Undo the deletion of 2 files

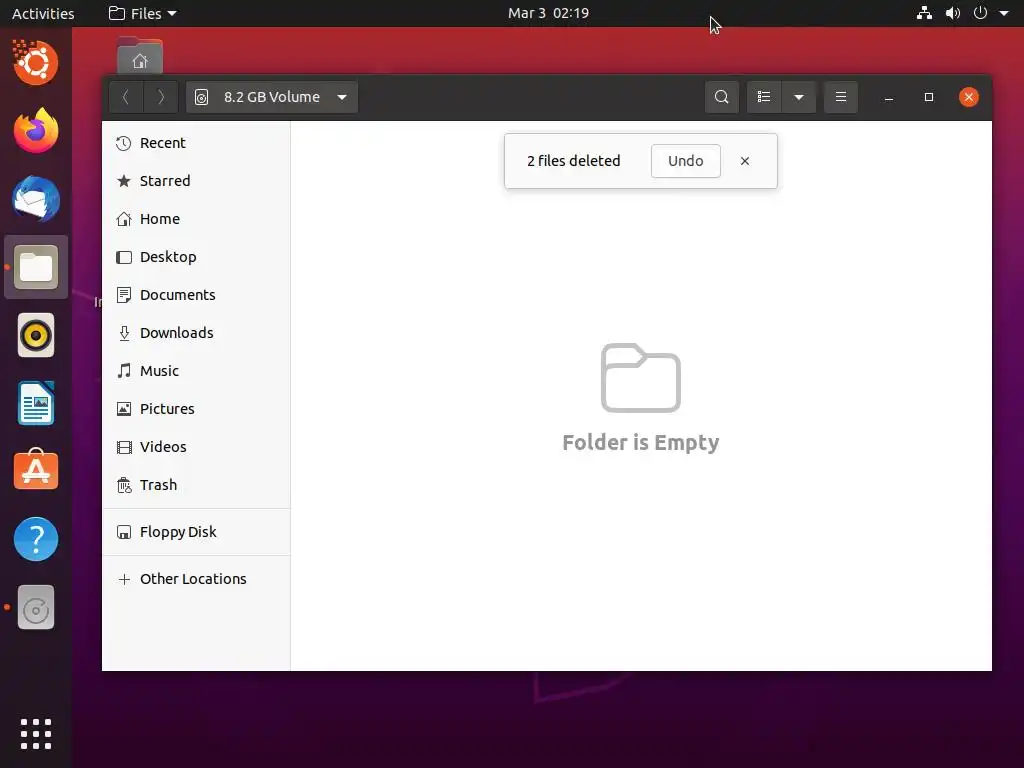pos(686,161)
